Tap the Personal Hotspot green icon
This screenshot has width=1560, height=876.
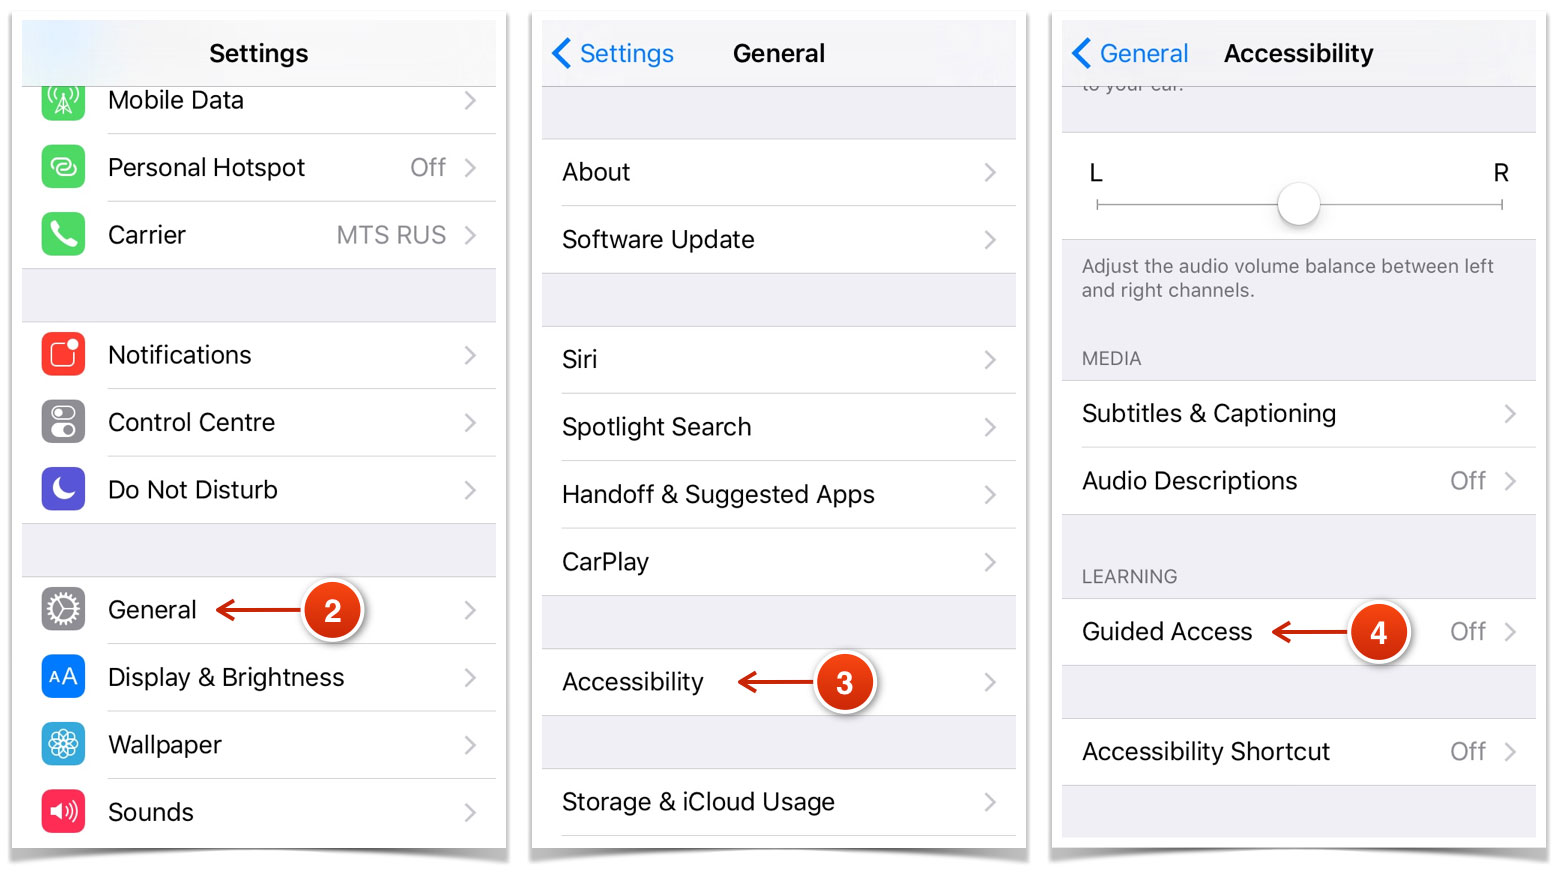[63, 167]
